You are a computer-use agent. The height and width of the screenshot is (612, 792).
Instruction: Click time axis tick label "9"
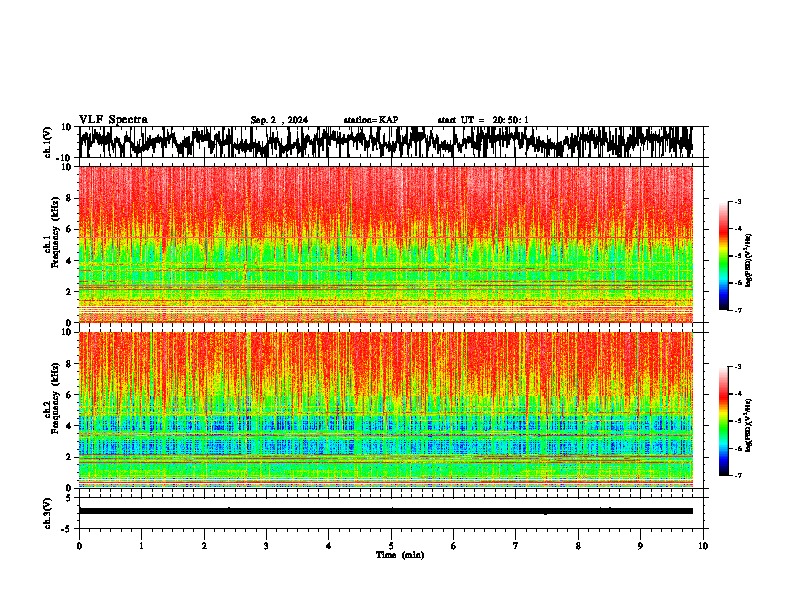[640, 546]
